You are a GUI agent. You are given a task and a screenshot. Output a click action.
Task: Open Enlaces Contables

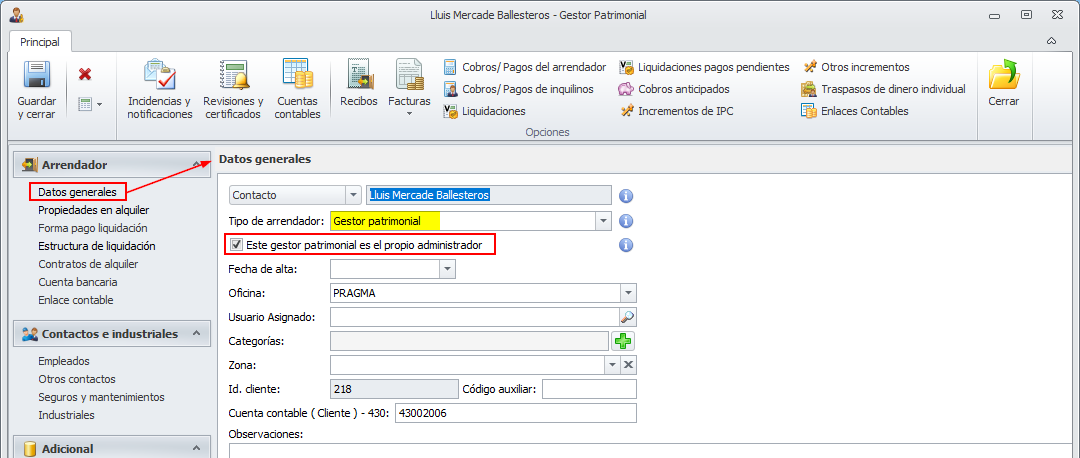[x=855, y=111]
